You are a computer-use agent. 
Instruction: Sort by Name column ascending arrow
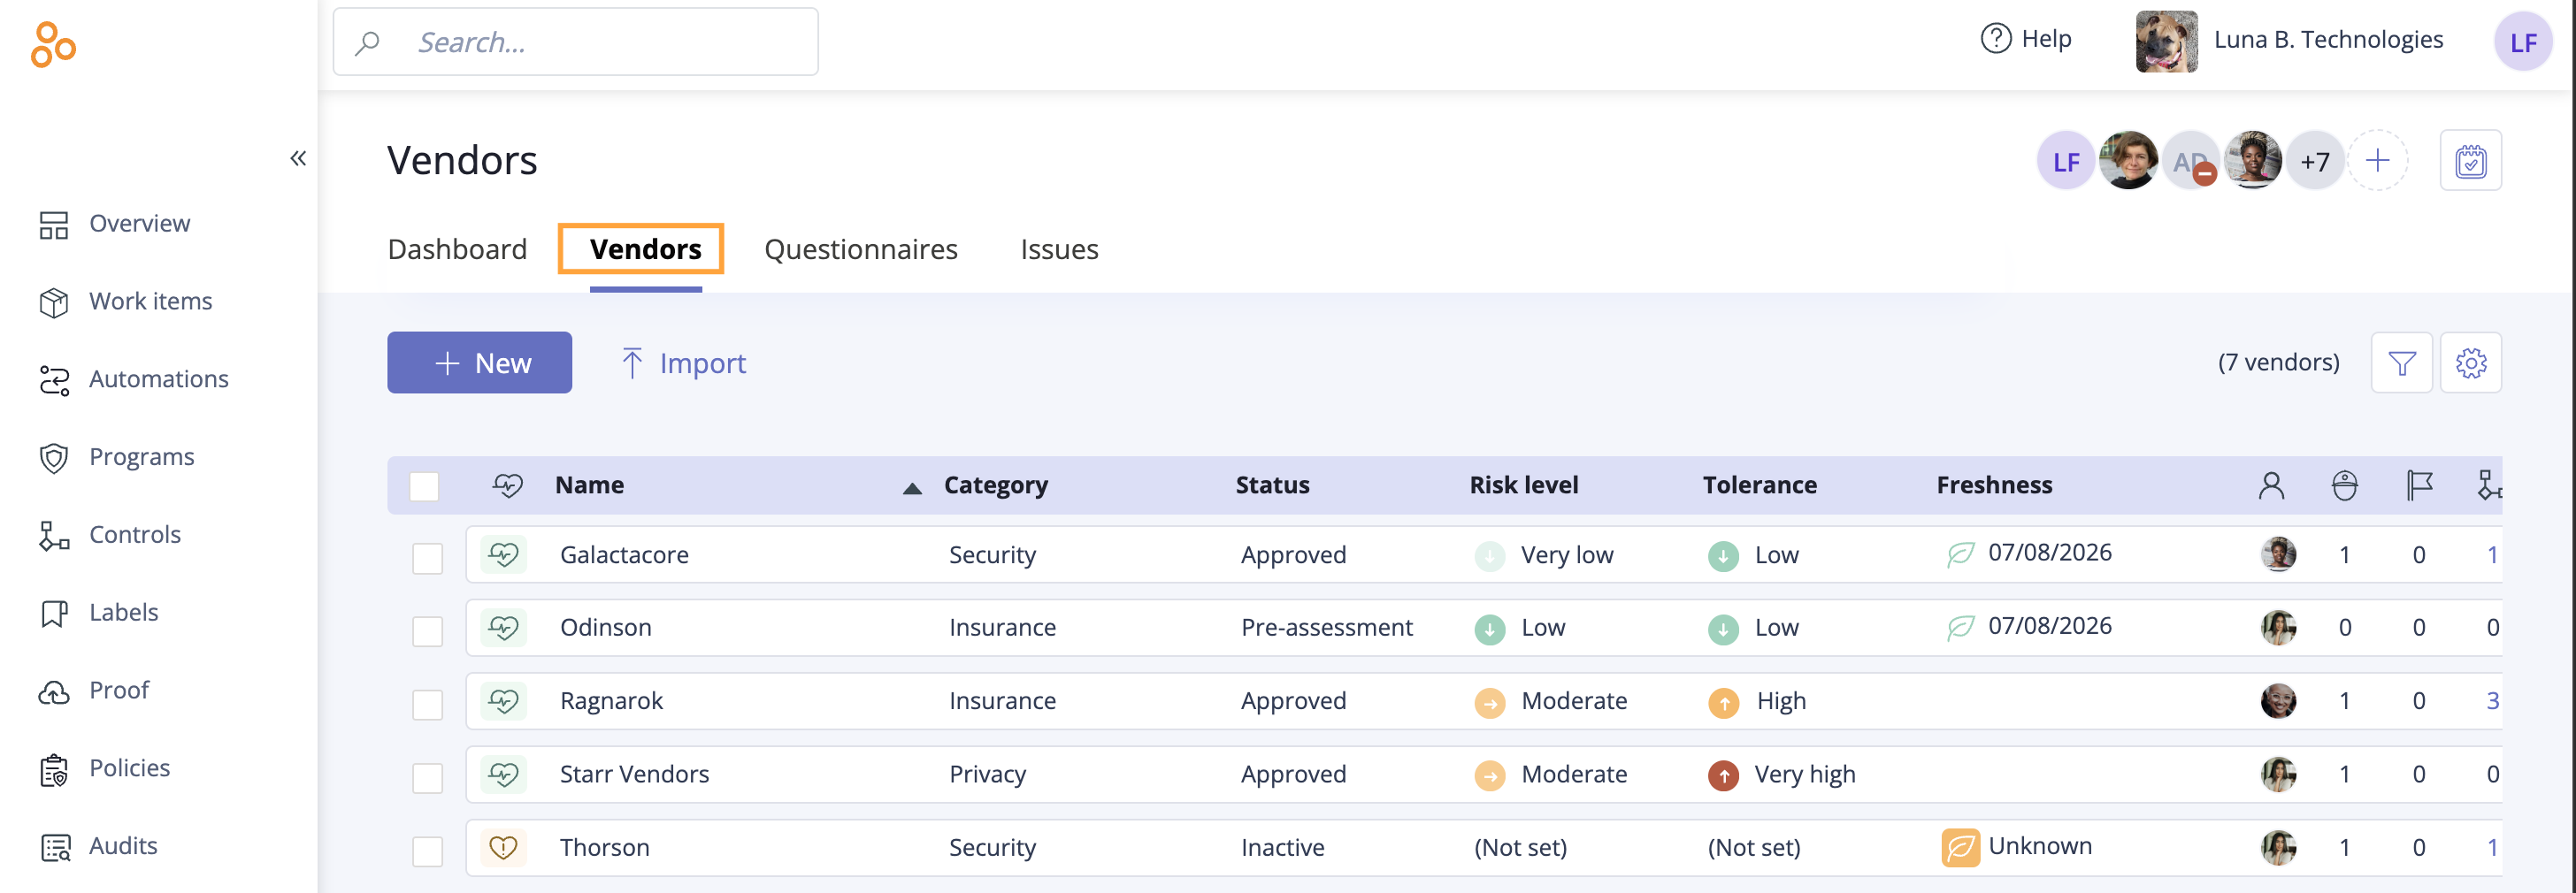(912, 488)
